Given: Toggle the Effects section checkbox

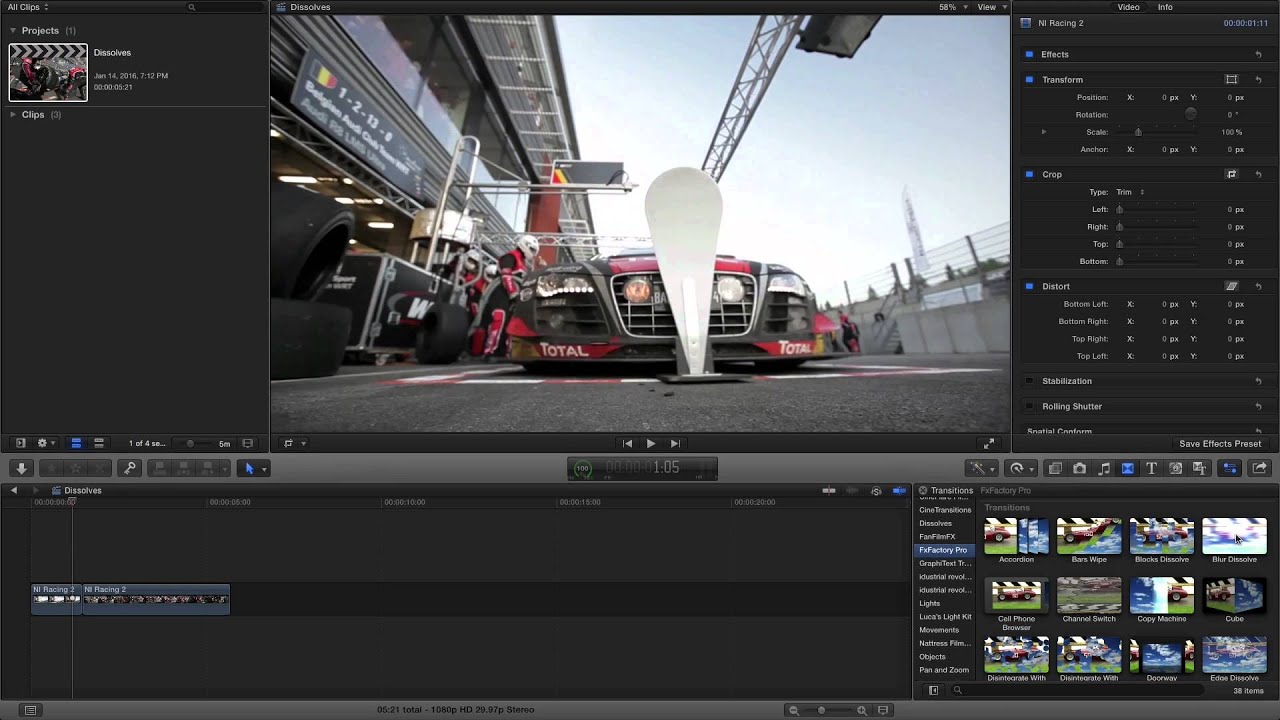Looking at the screenshot, I should (1028, 54).
